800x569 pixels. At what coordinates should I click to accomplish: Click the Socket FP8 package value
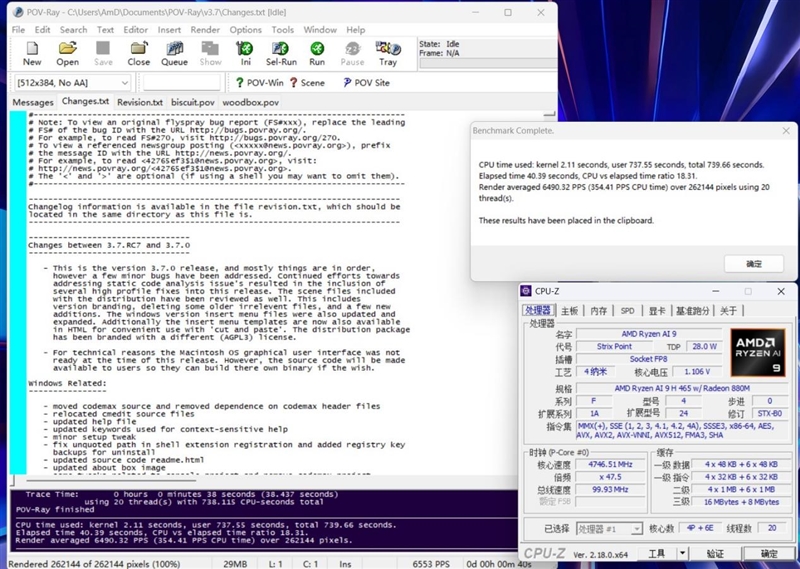649,359
